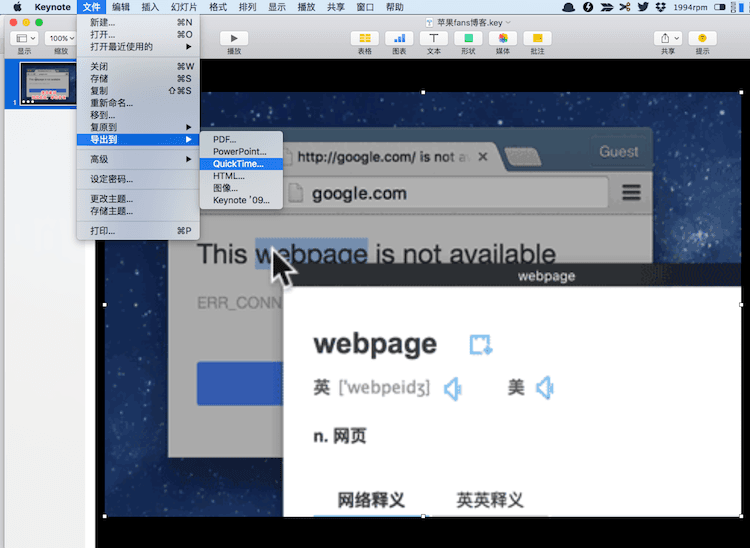
Task: Choose 打印... menu item
Action: pos(138,231)
